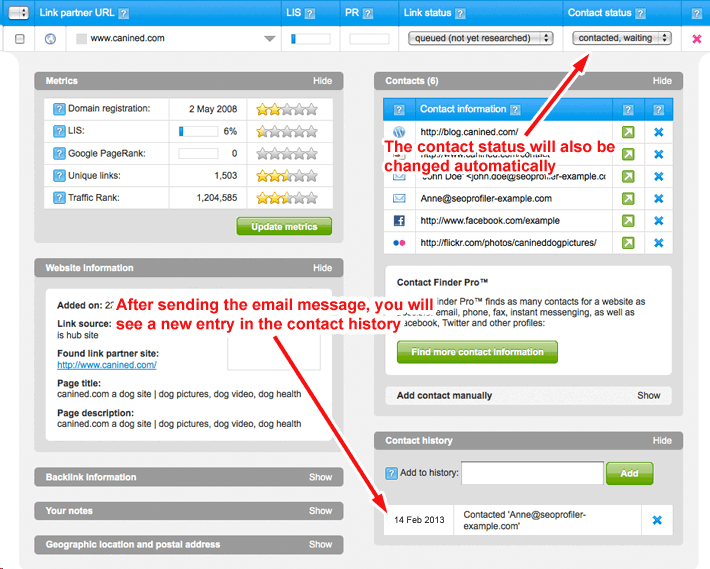Click the Flickr icon in contacts list
Image resolution: width=710 pixels, height=569 pixels.
[x=399, y=243]
